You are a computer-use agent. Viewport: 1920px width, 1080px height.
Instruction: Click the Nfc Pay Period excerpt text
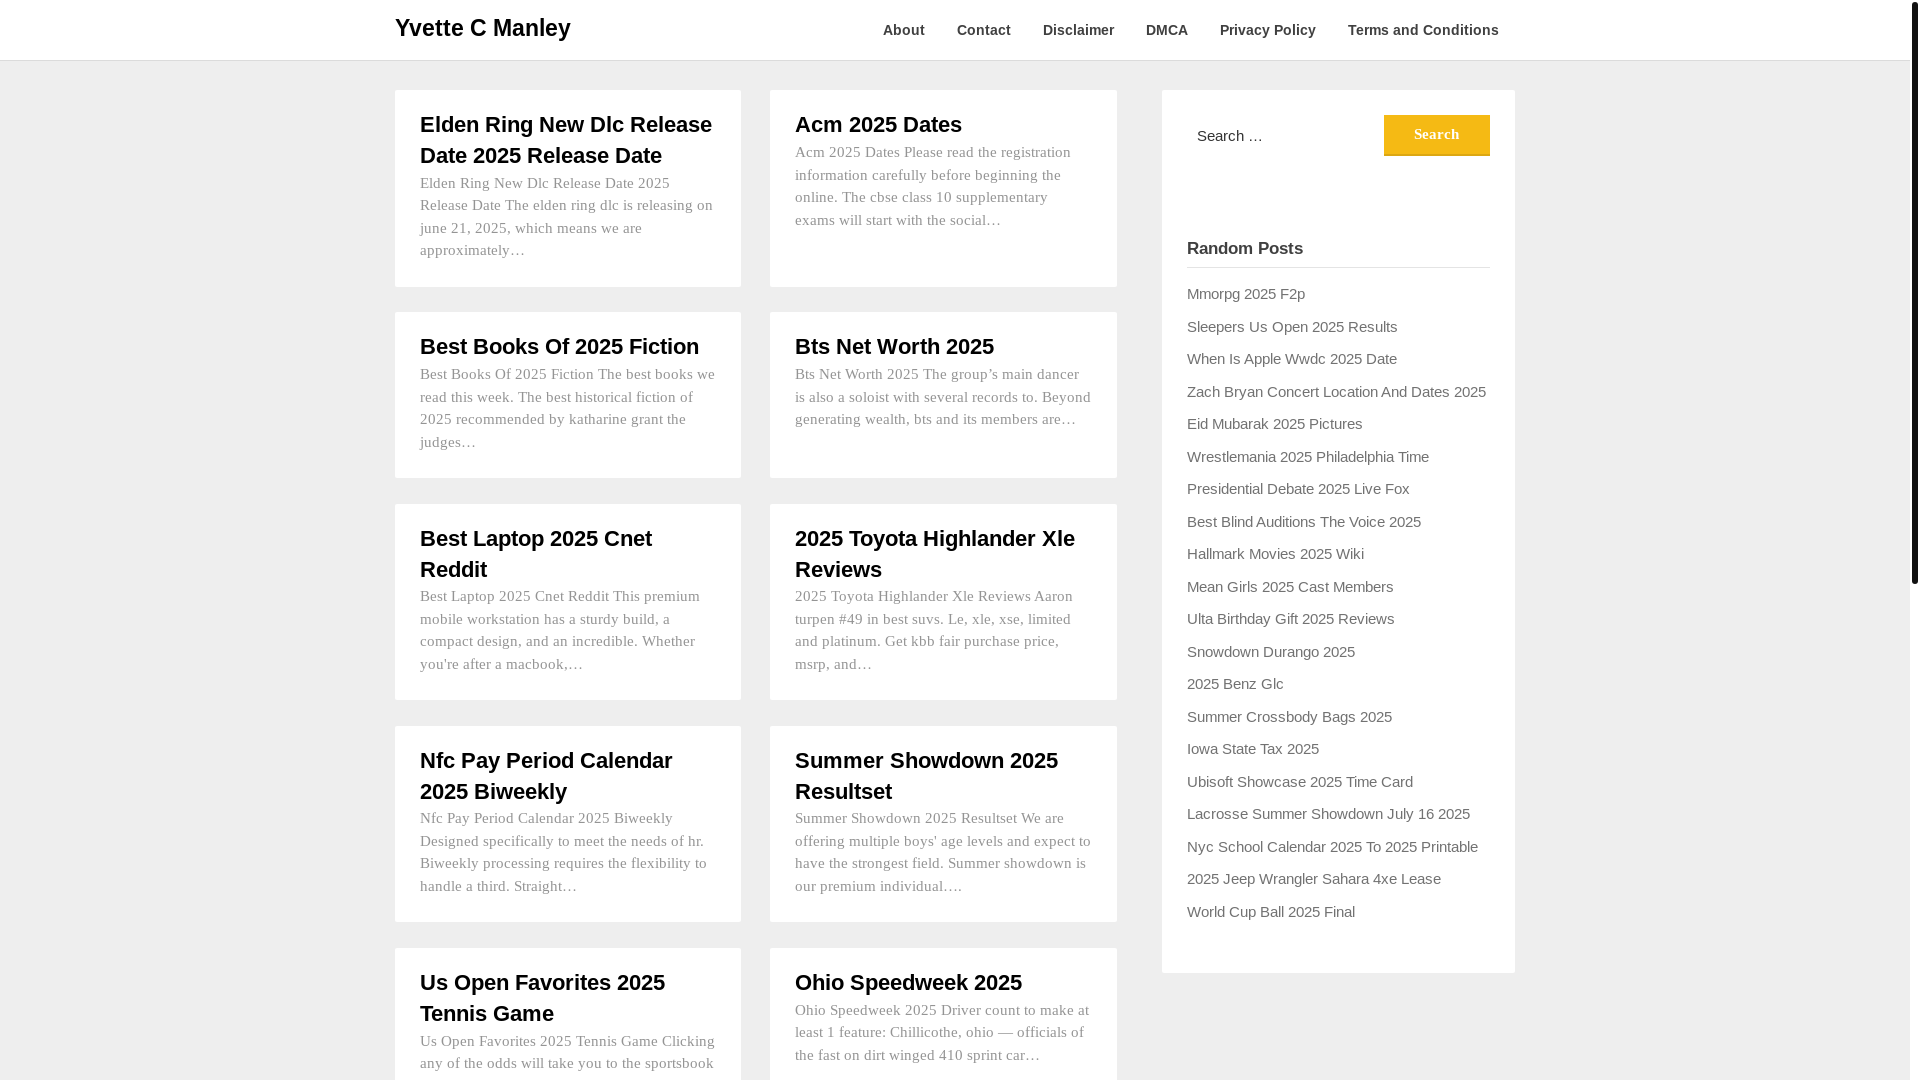coord(565,852)
